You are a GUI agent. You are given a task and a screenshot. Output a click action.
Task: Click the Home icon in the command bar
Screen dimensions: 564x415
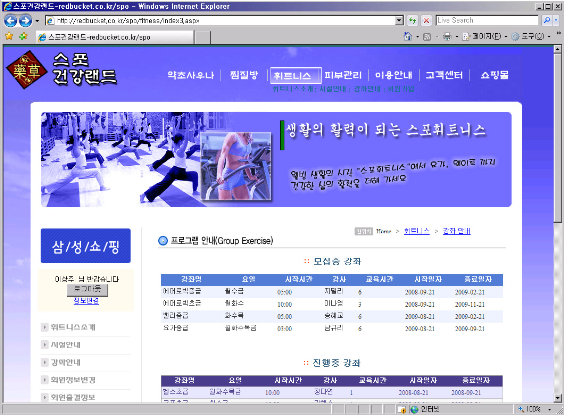pyautogui.click(x=408, y=36)
